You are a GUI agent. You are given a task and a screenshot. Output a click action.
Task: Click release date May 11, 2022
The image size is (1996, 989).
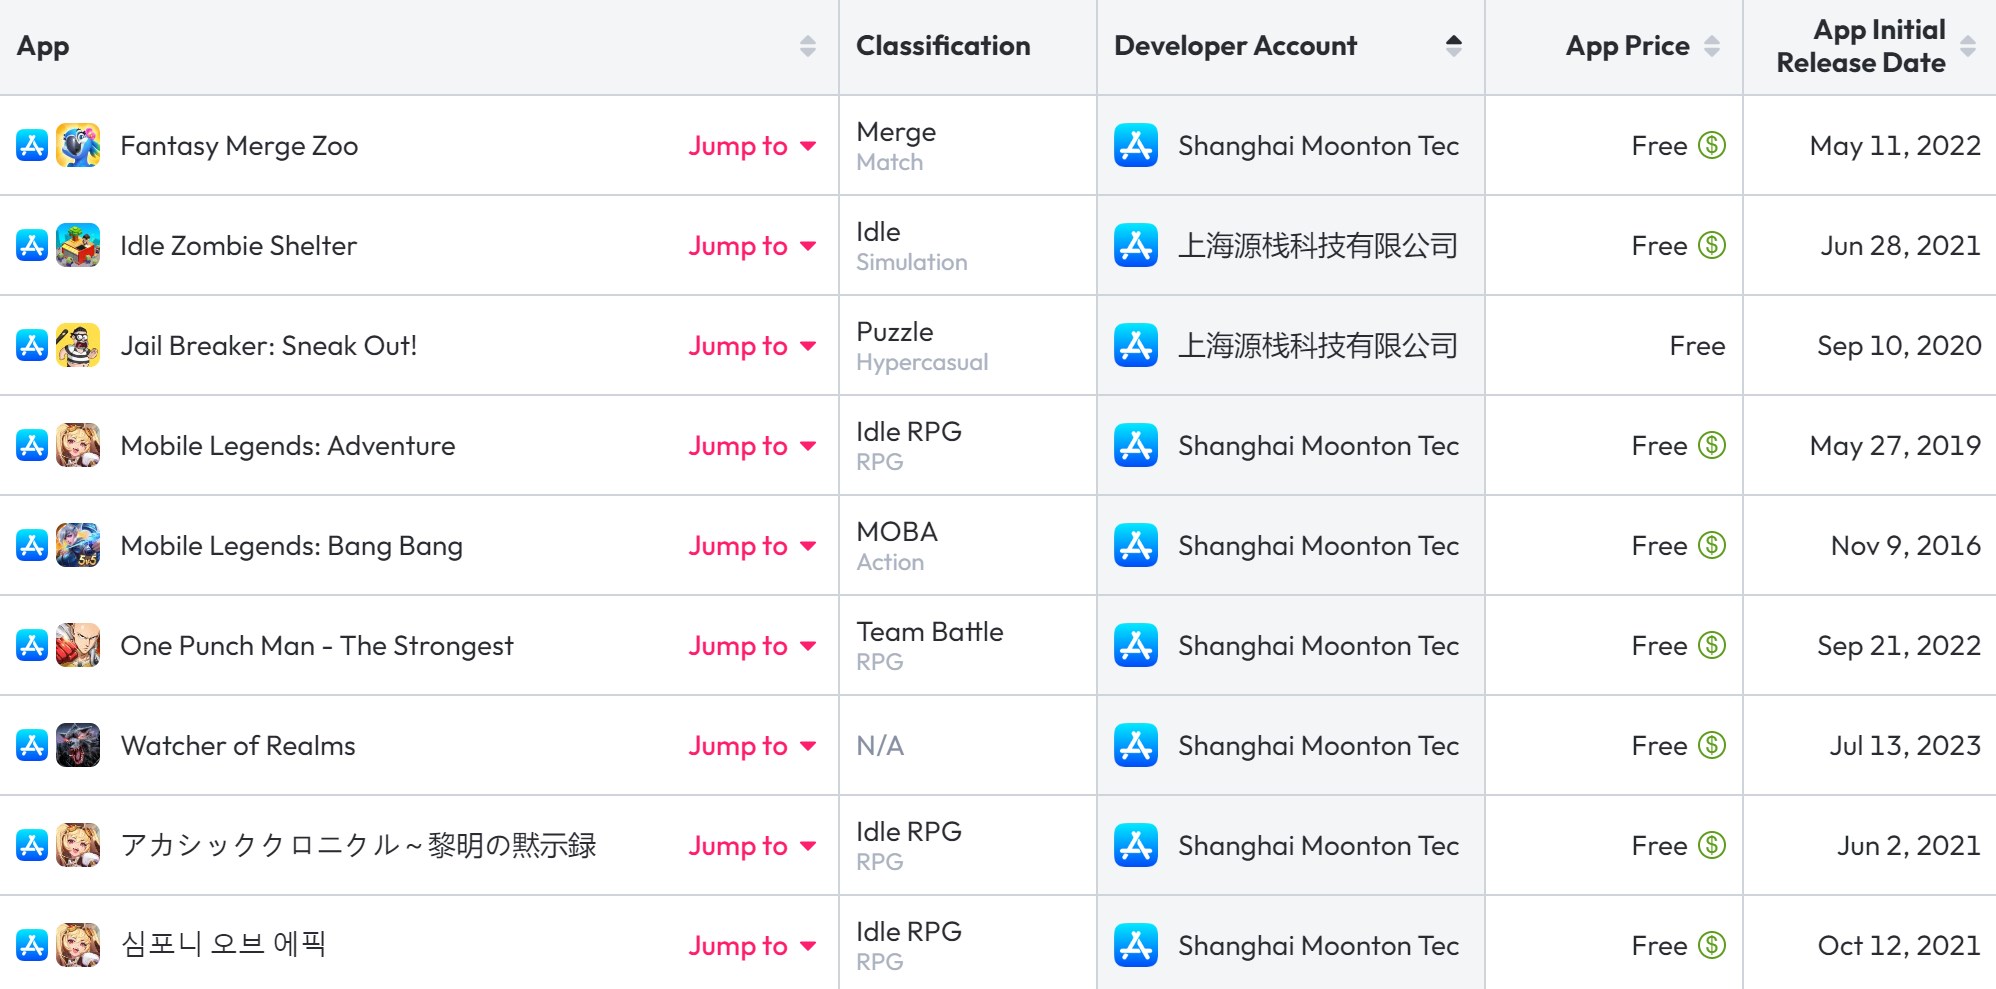click(x=1895, y=146)
